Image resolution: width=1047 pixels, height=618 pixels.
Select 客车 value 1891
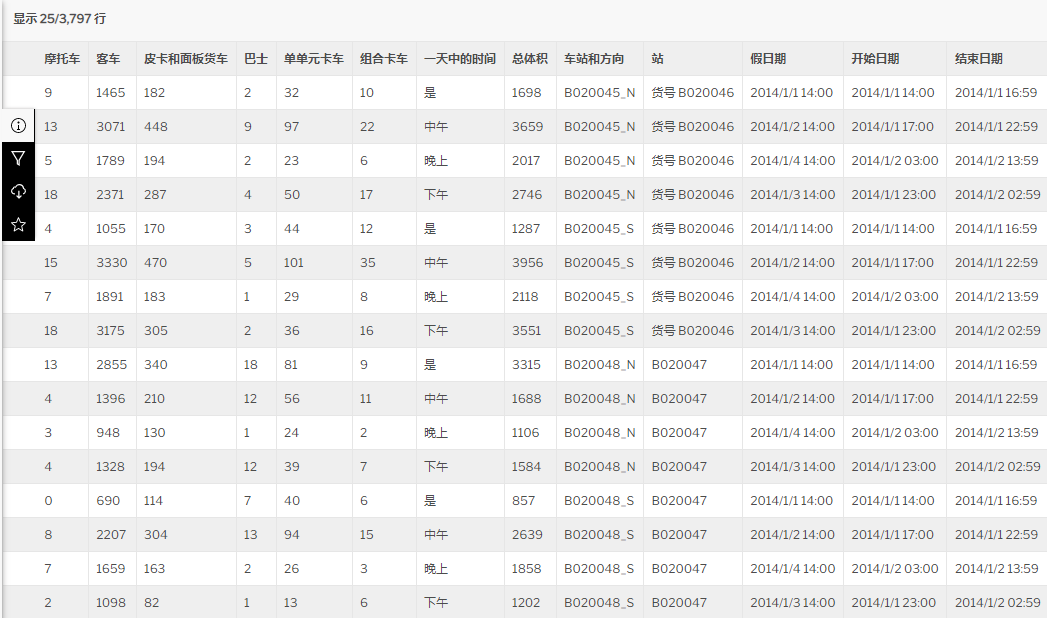pos(110,297)
